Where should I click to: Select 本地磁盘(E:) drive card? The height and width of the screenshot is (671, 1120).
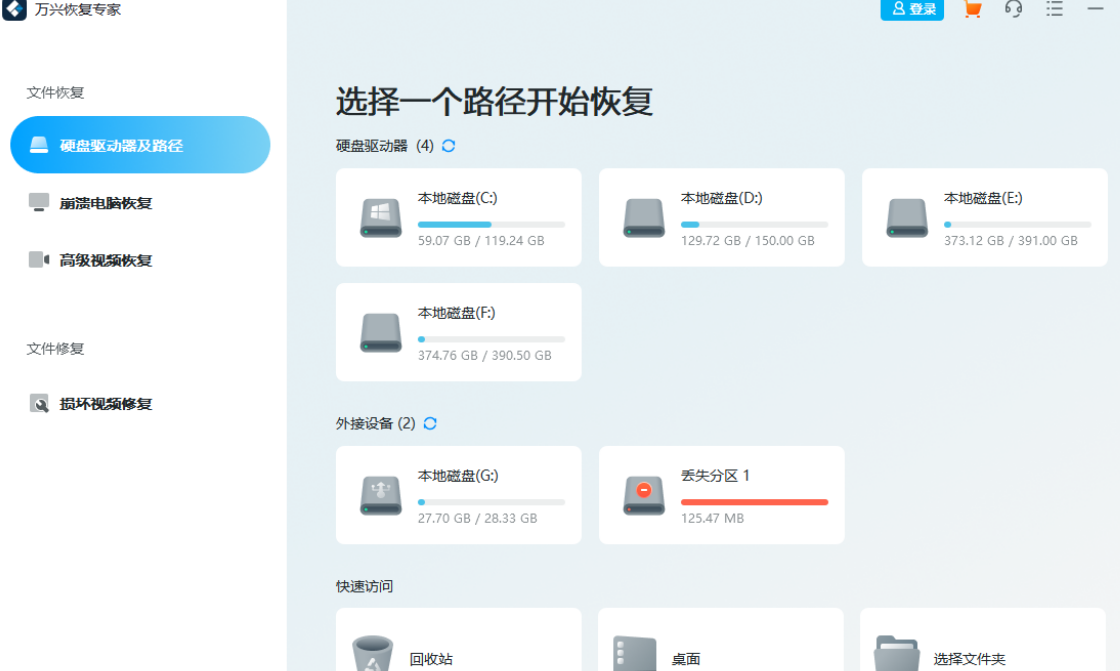pyautogui.click(x=984, y=217)
